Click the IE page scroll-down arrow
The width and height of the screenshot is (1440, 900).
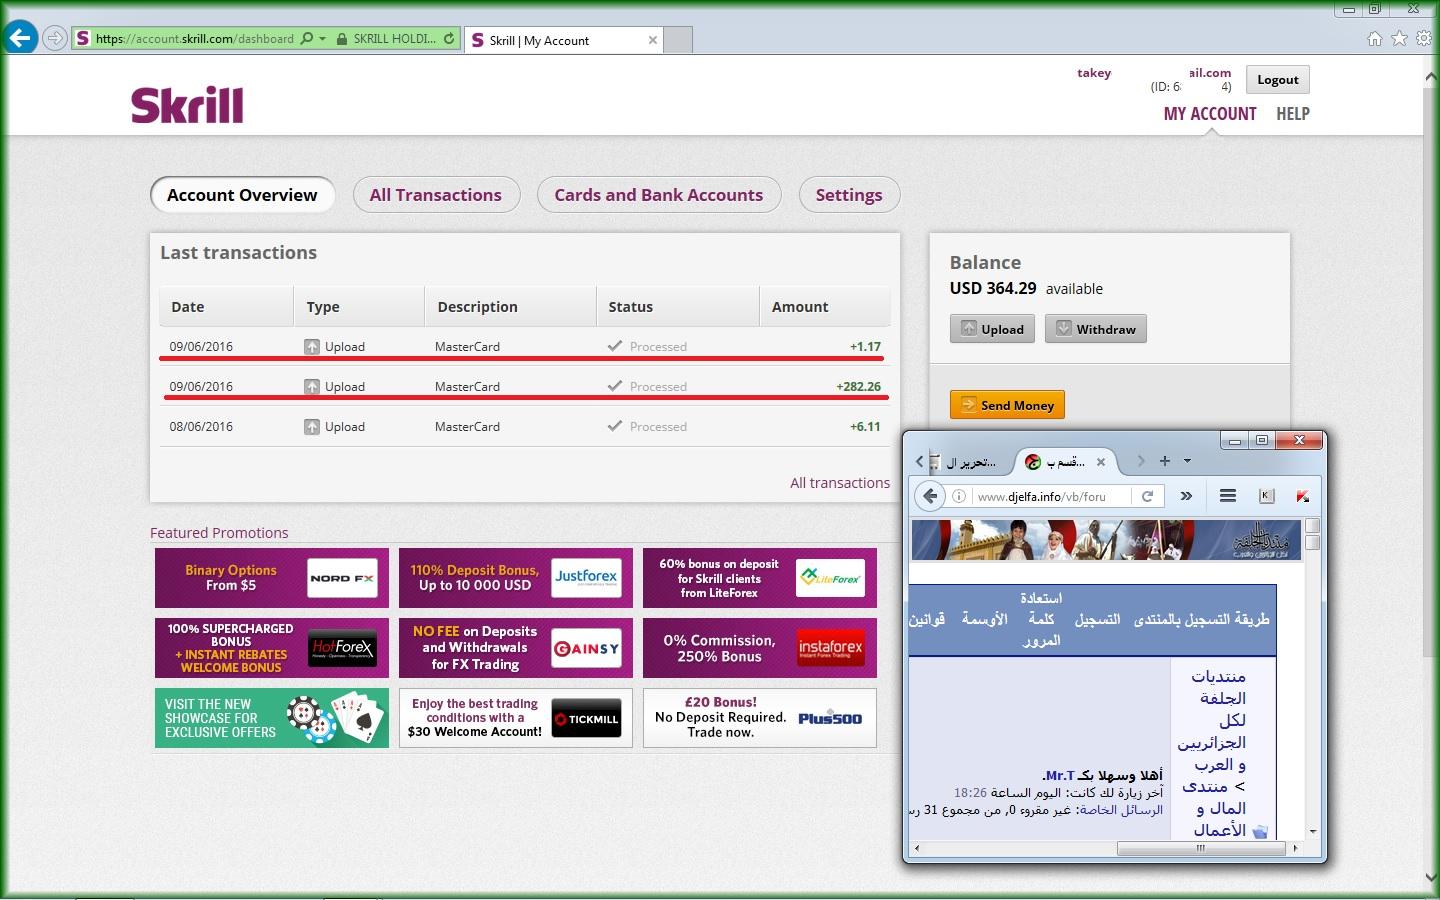click(1430, 877)
